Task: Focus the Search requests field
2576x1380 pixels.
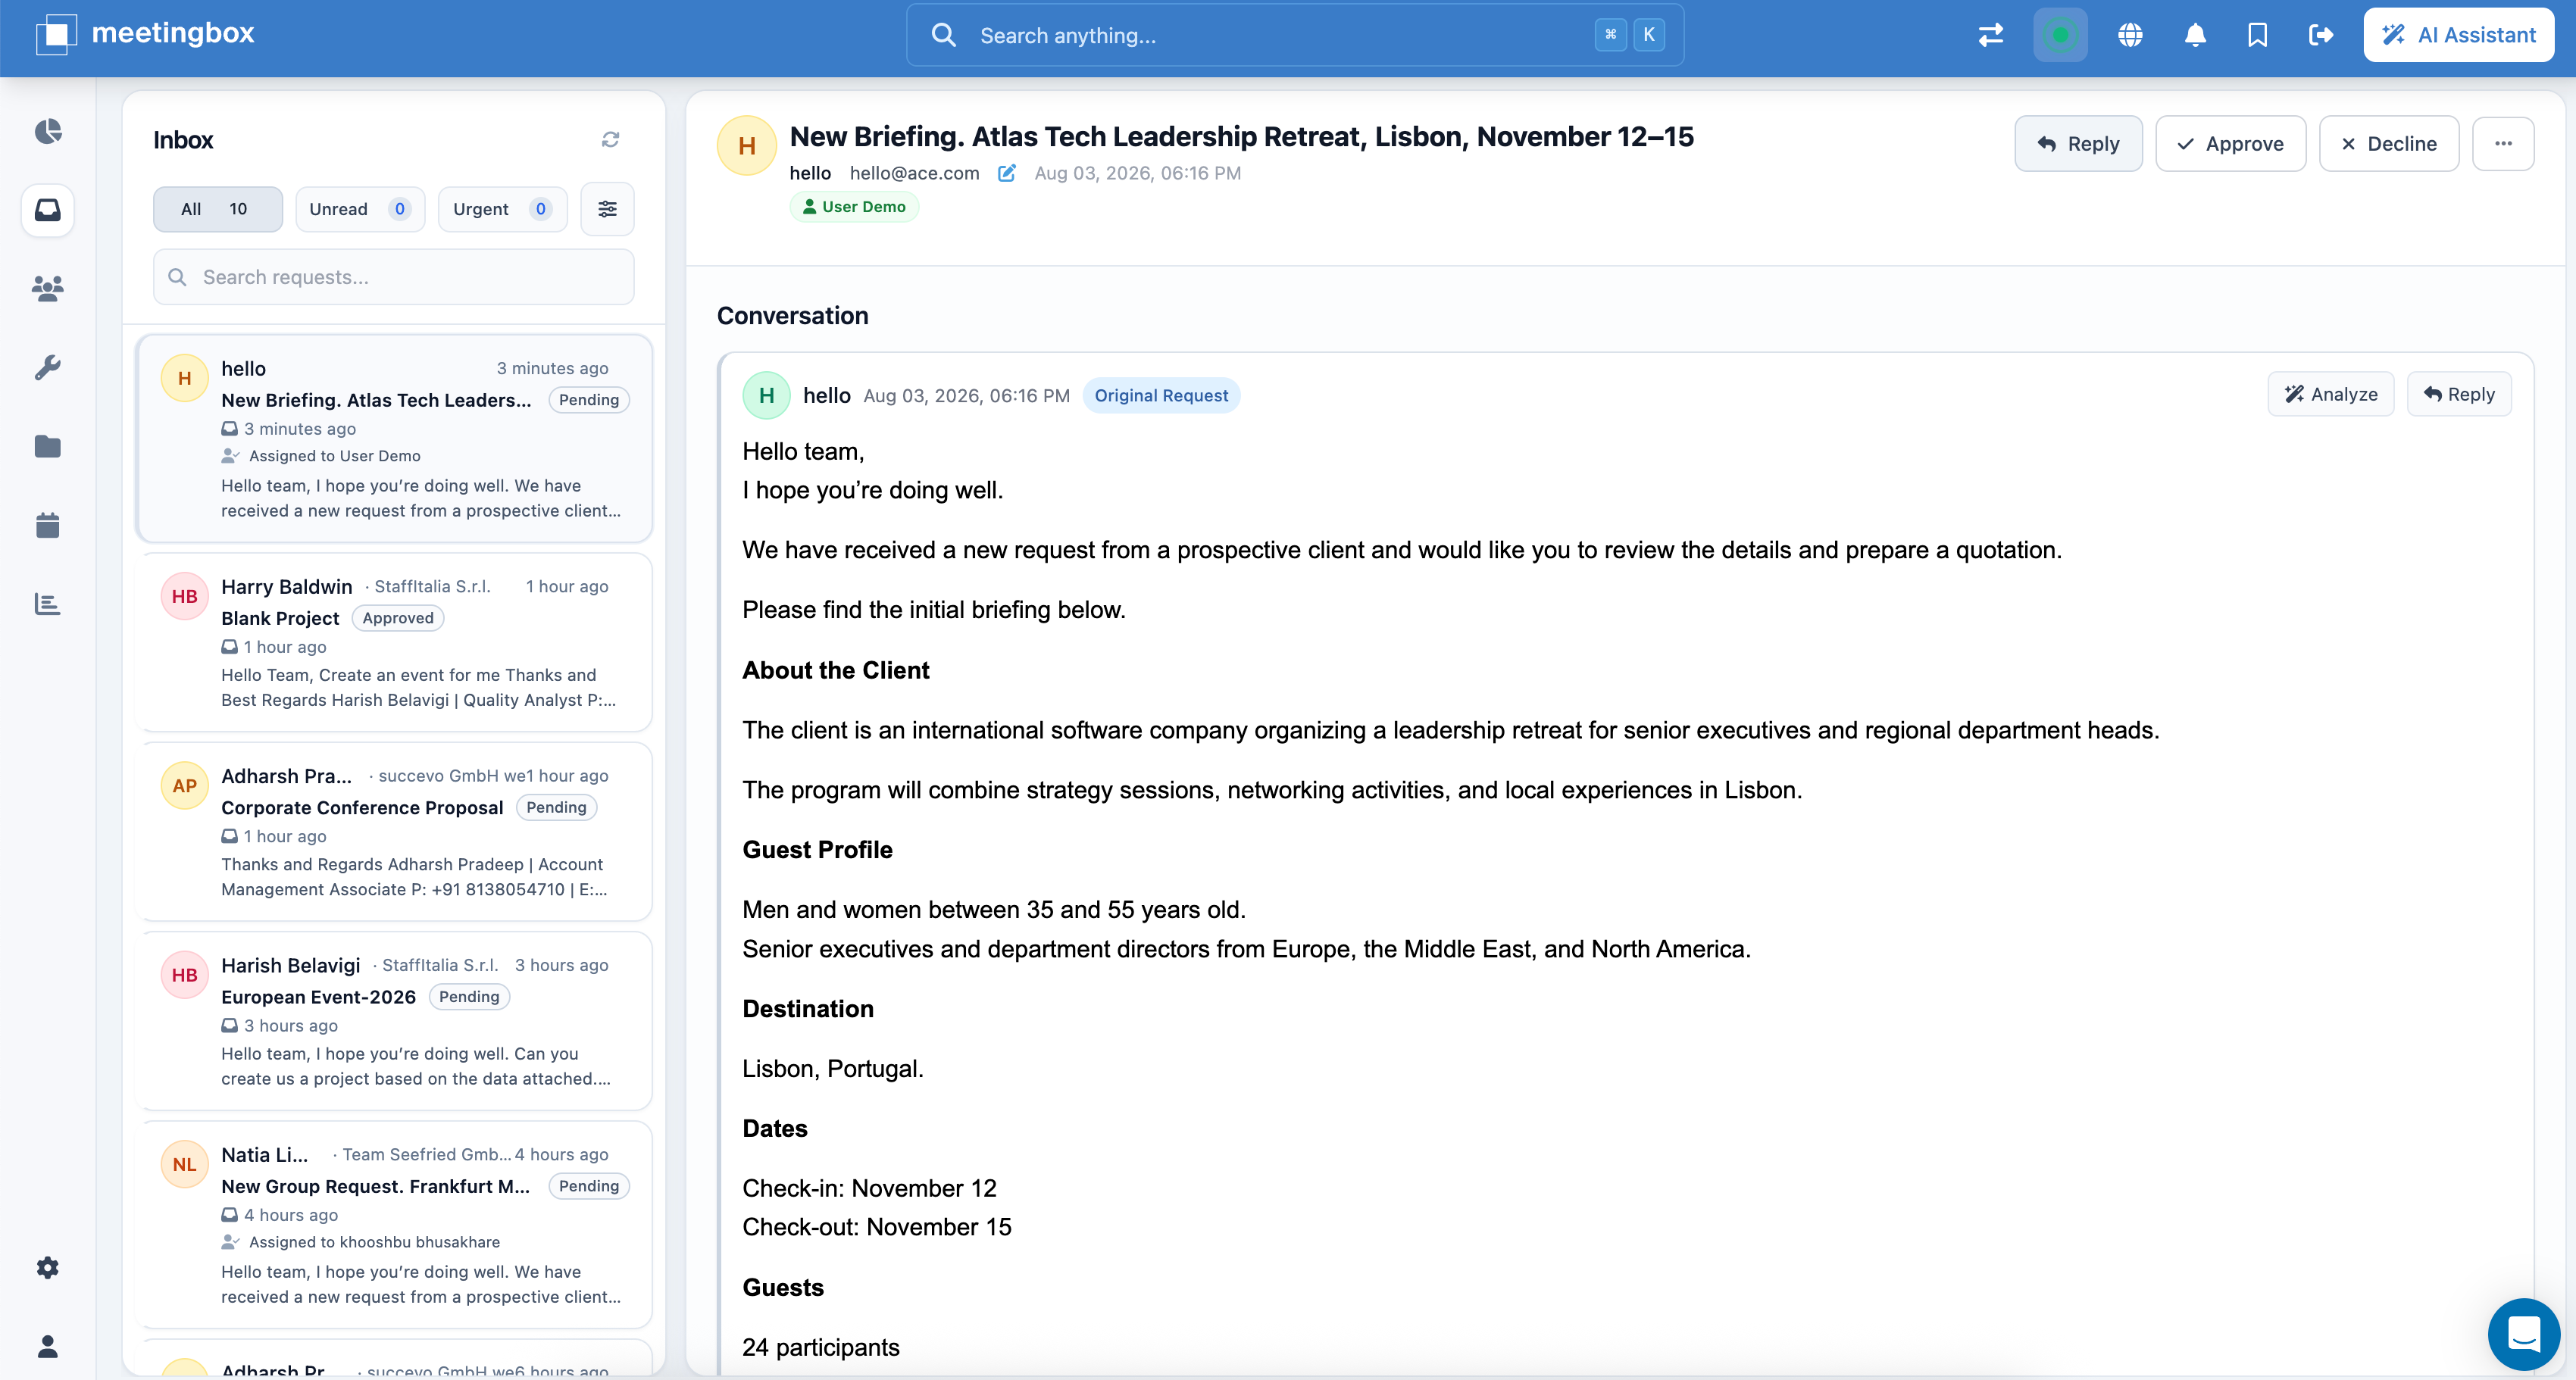Action: (394, 277)
